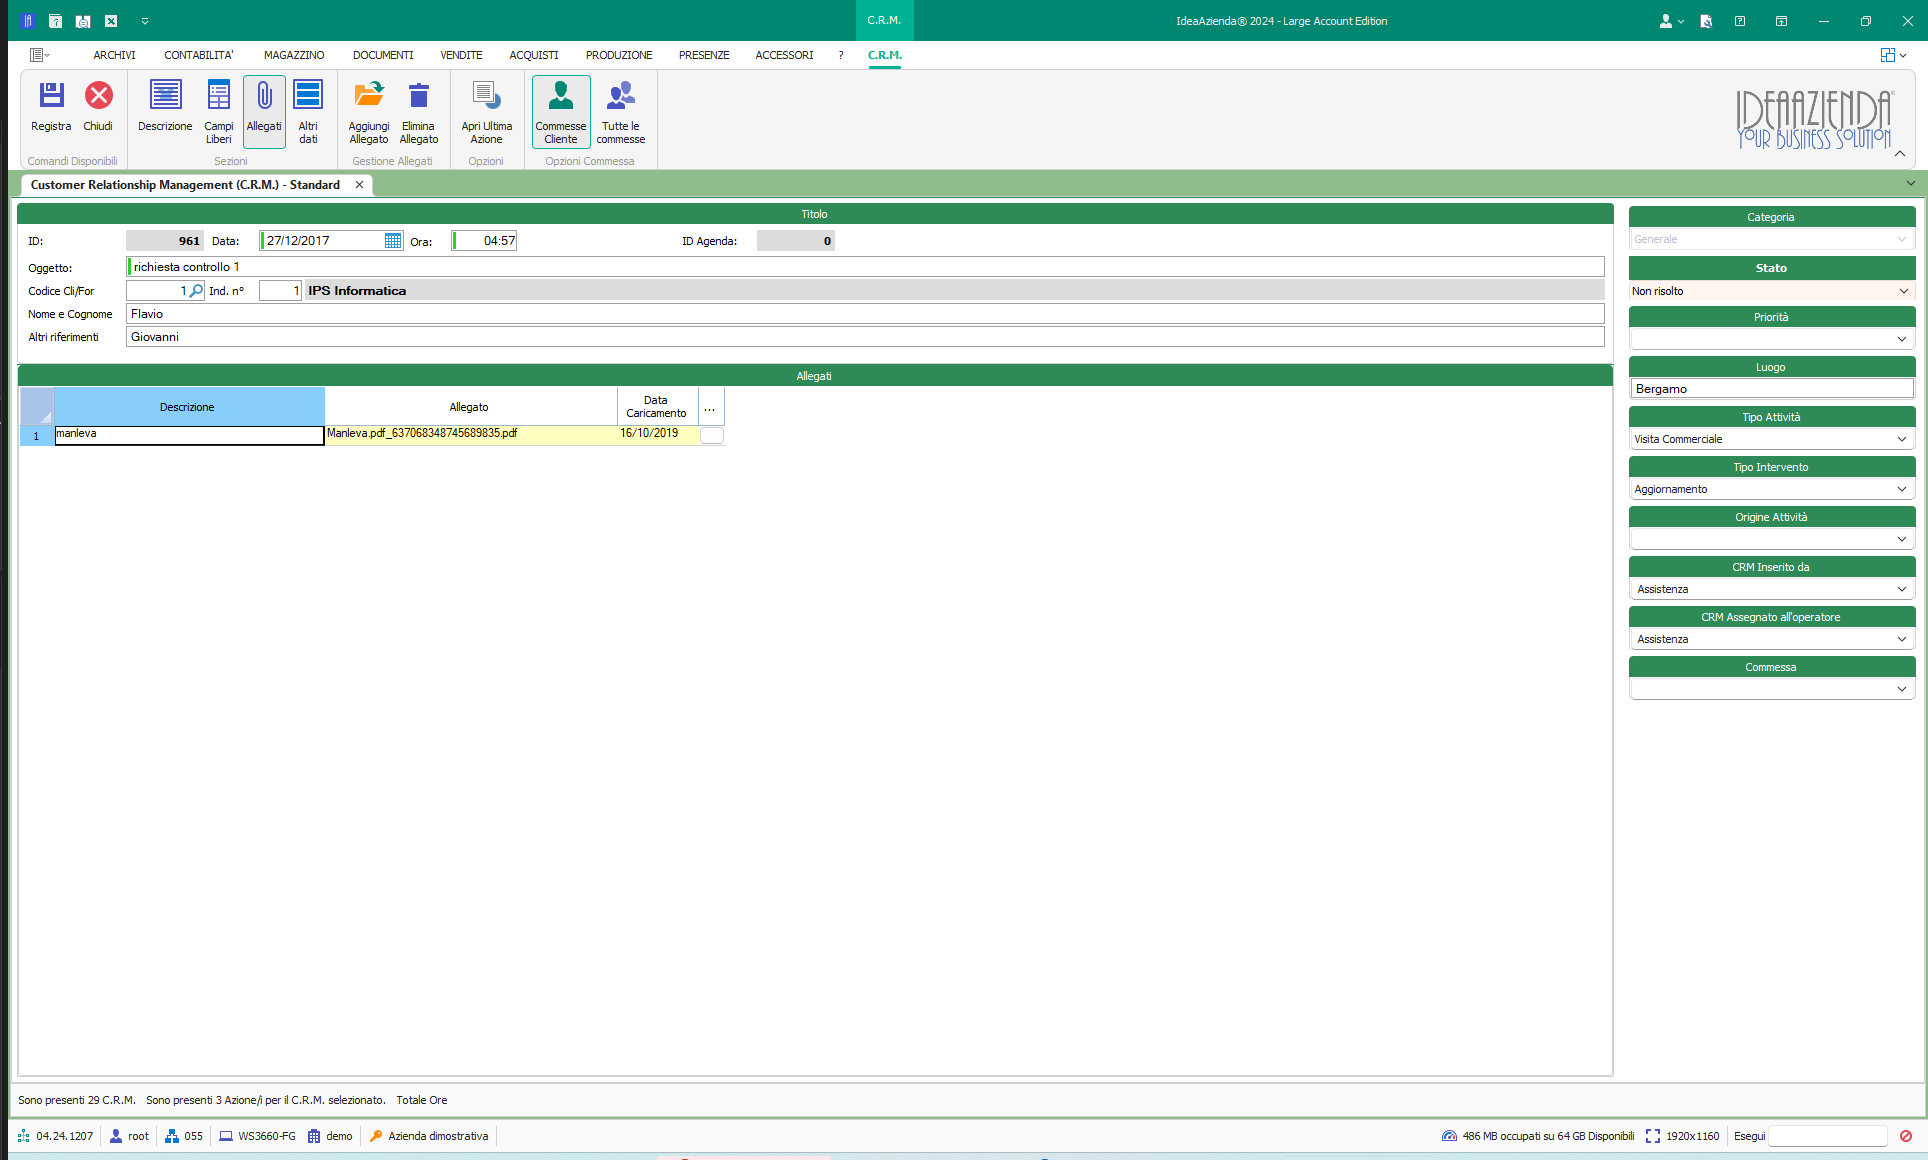The image size is (1928, 1160).
Task: Select attachment cell Manleva.pdf_637068348745689835.pdf
Action: (471, 434)
